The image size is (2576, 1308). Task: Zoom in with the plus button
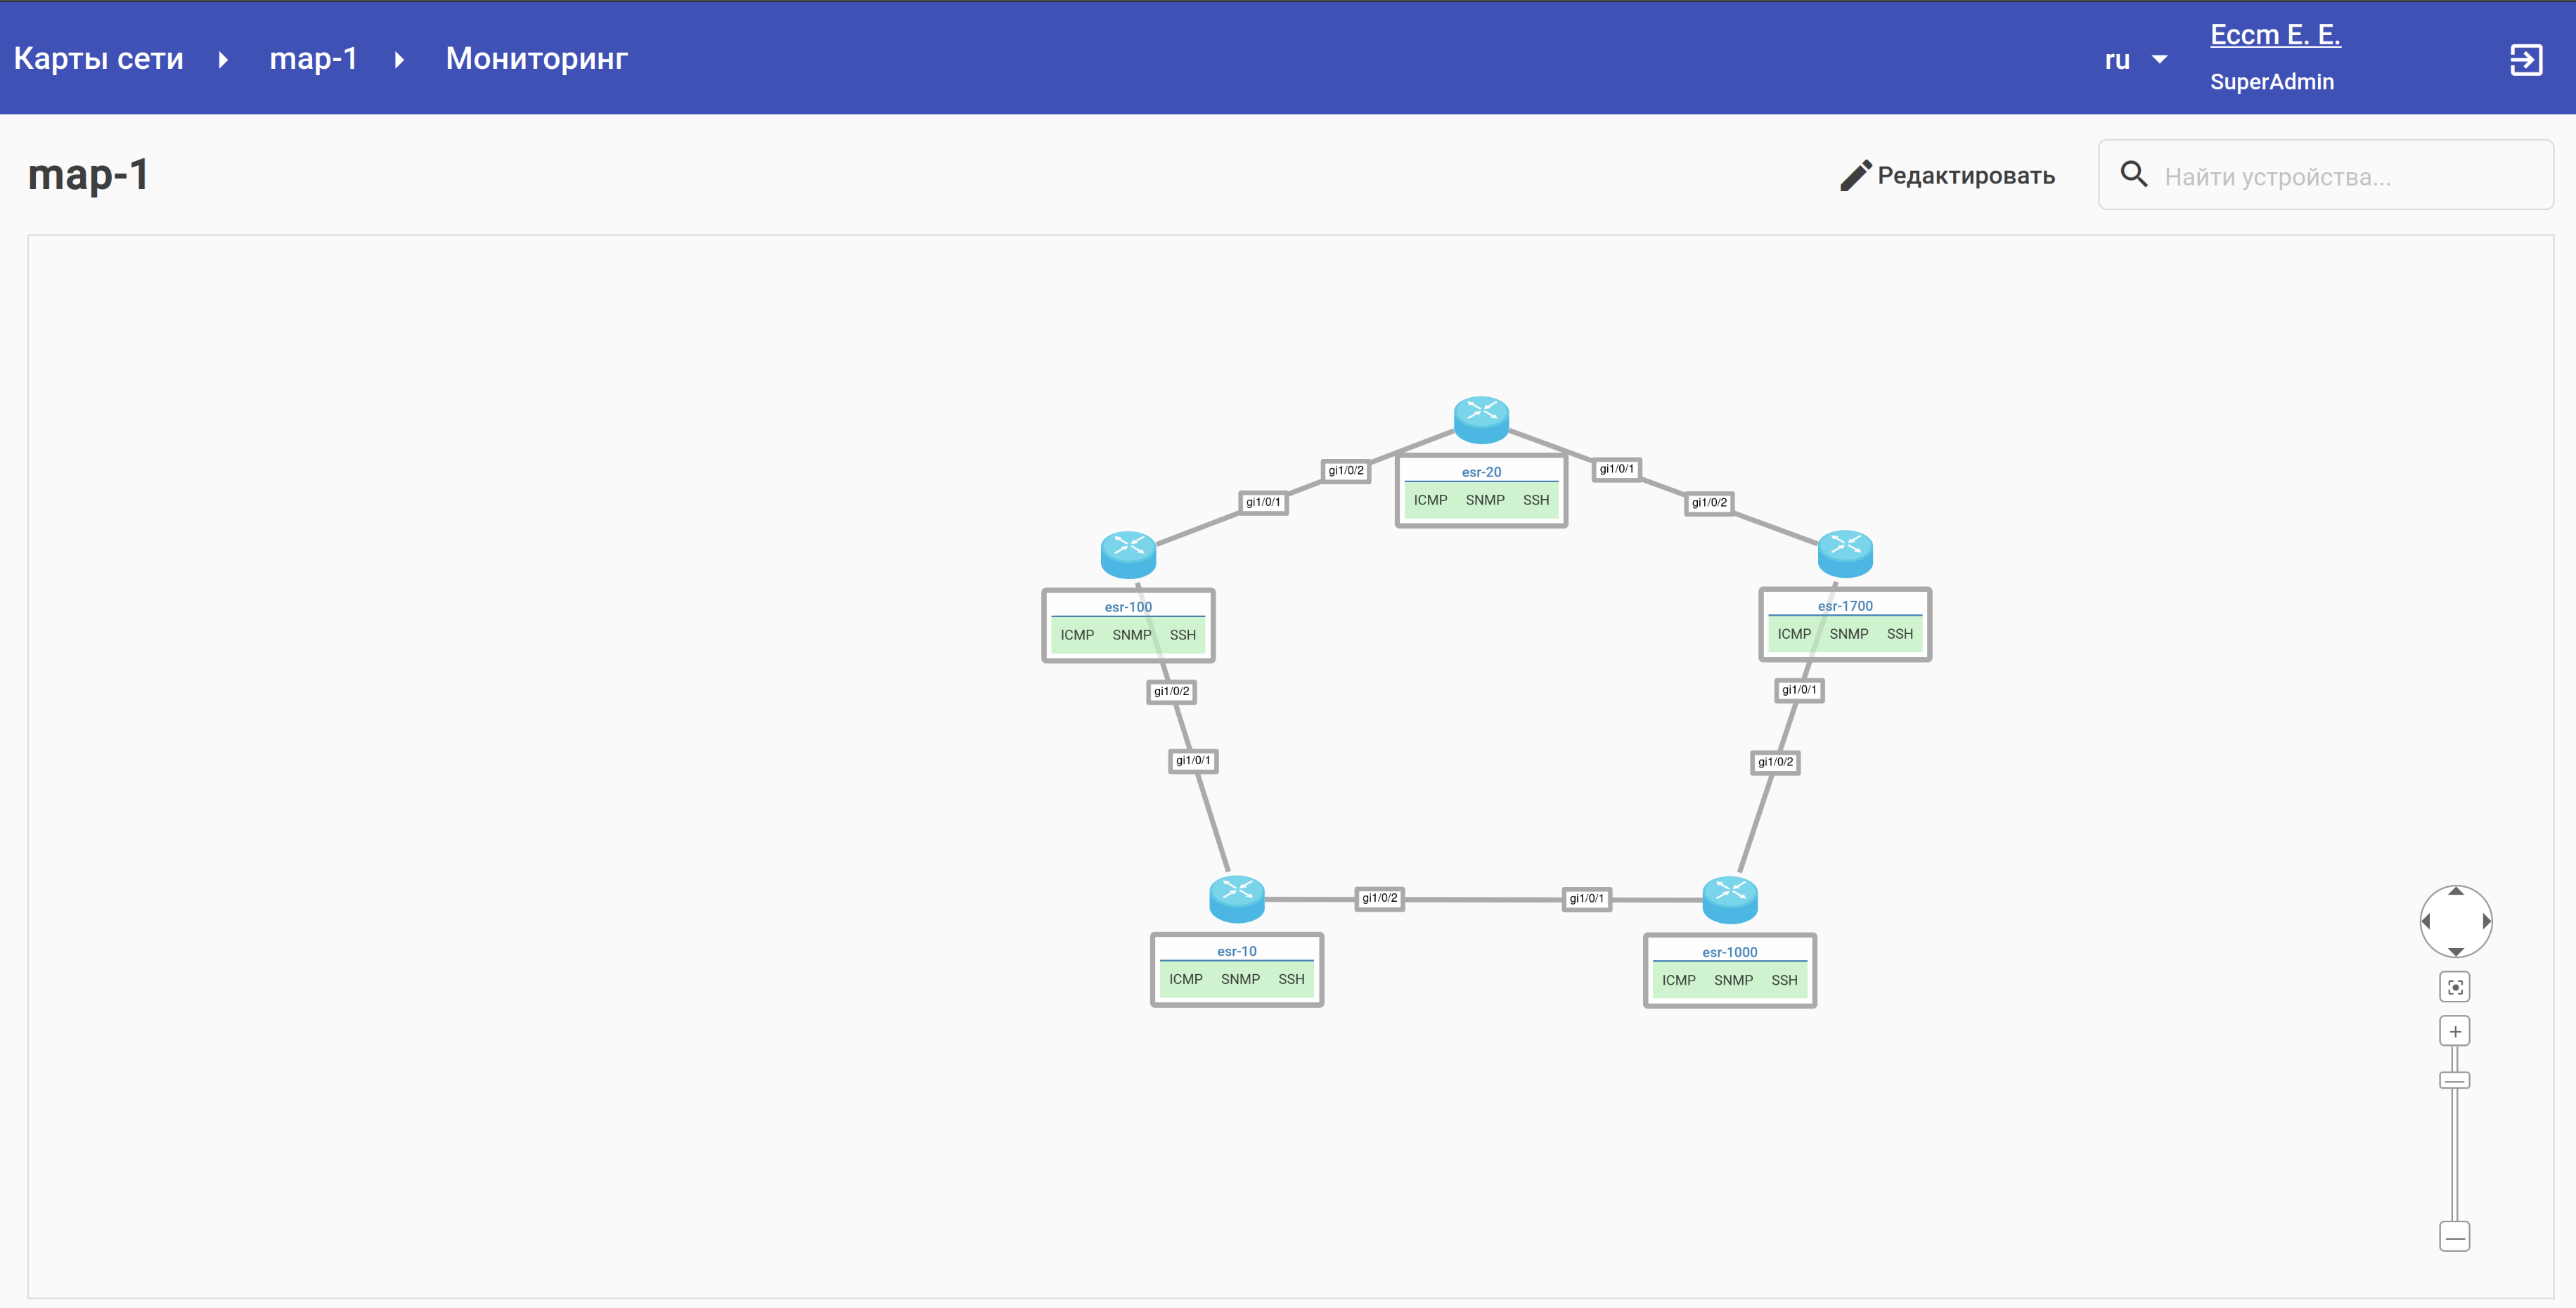click(x=2455, y=1031)
